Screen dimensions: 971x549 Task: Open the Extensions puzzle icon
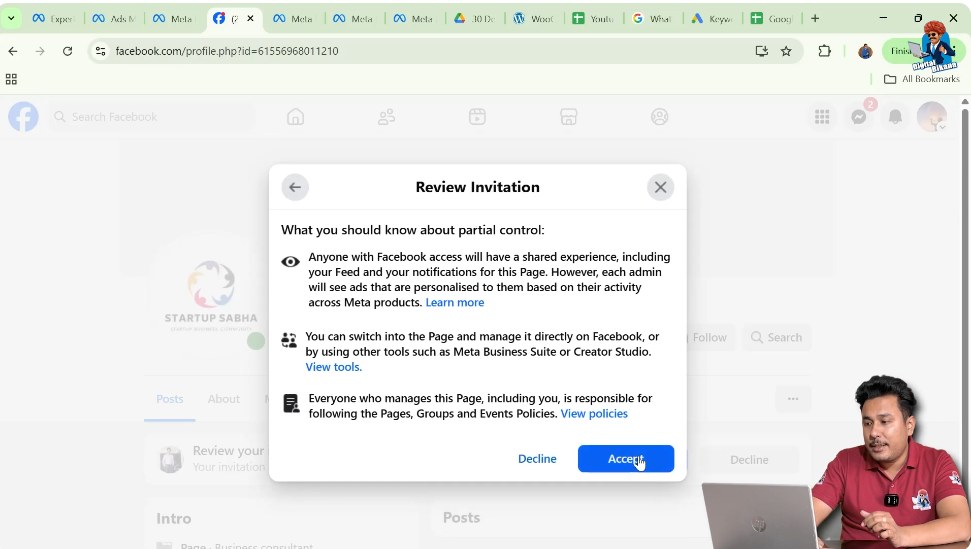824,51
